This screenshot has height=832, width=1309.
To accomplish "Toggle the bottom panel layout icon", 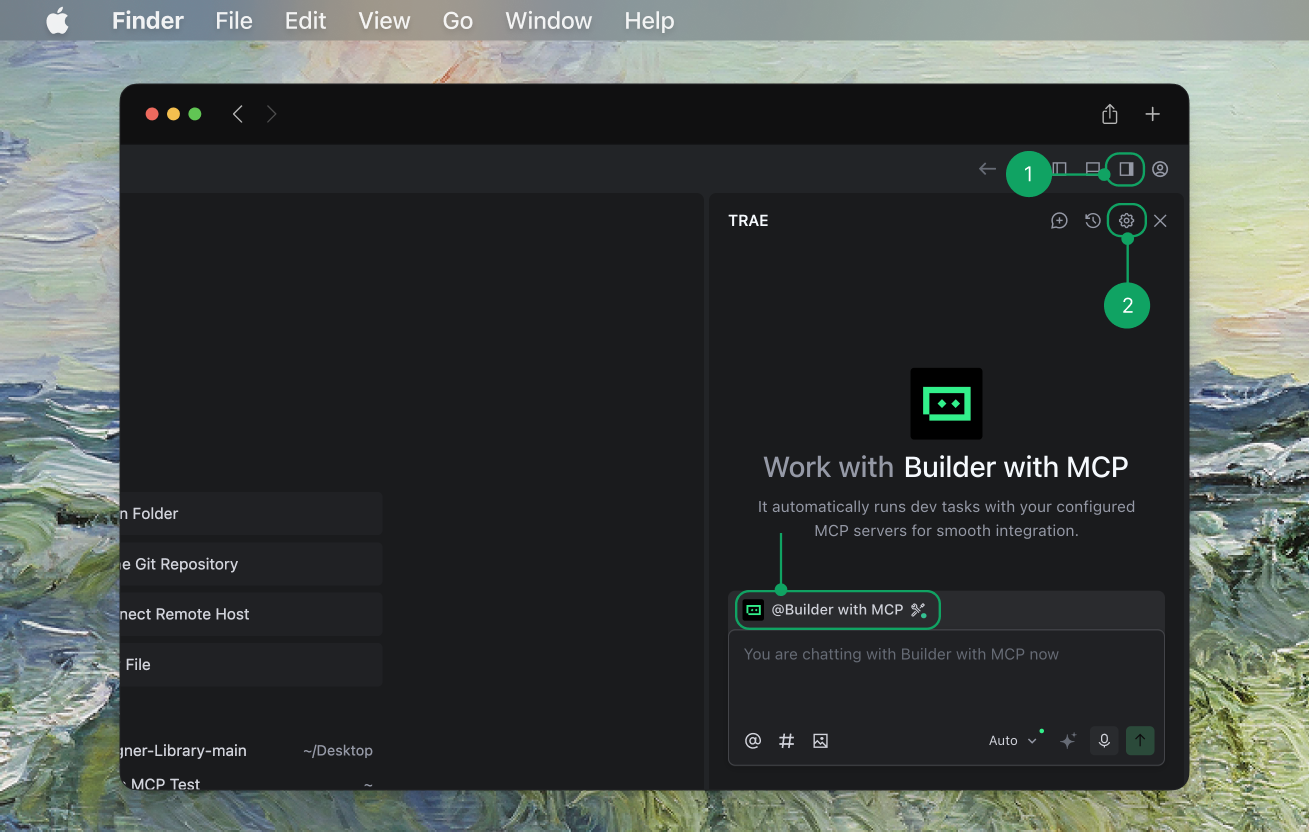I will pyautogui.click(x=1093, y=169).
